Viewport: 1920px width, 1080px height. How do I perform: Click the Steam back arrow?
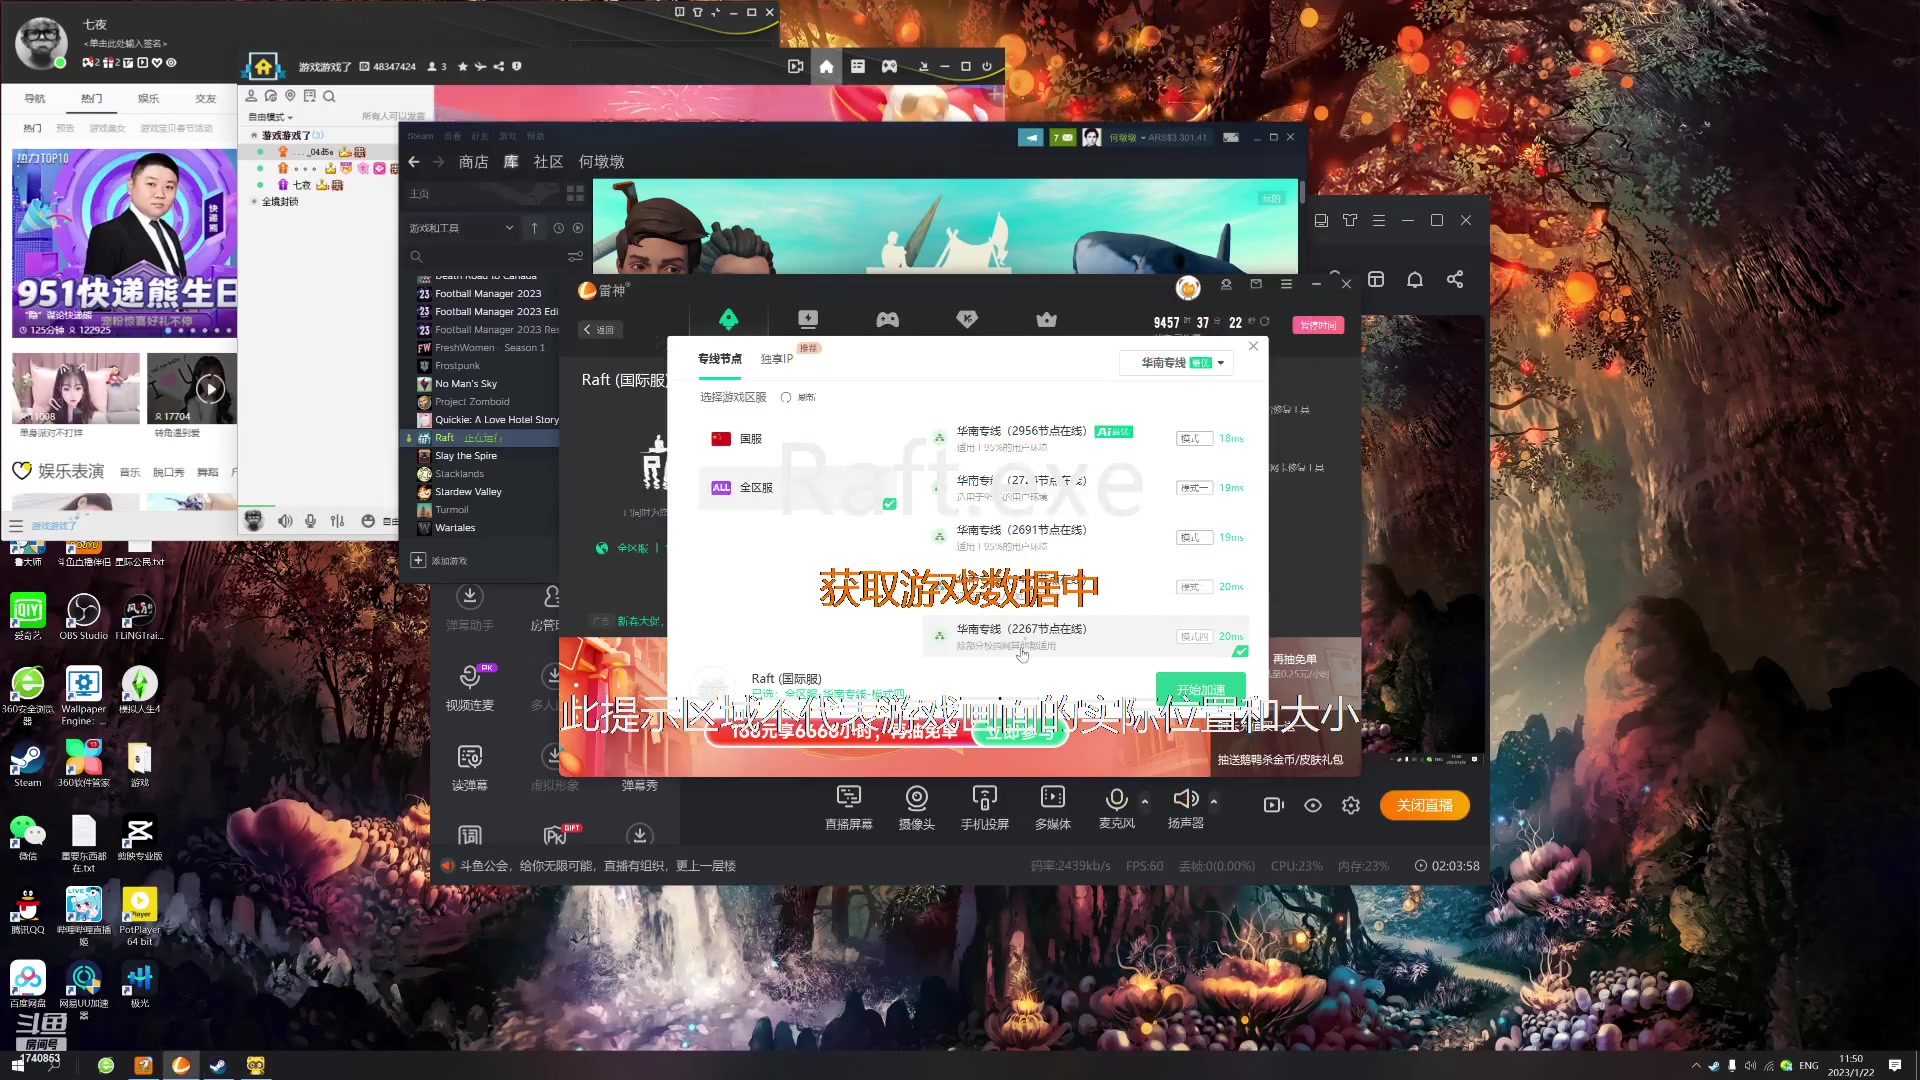click(414, 161)
